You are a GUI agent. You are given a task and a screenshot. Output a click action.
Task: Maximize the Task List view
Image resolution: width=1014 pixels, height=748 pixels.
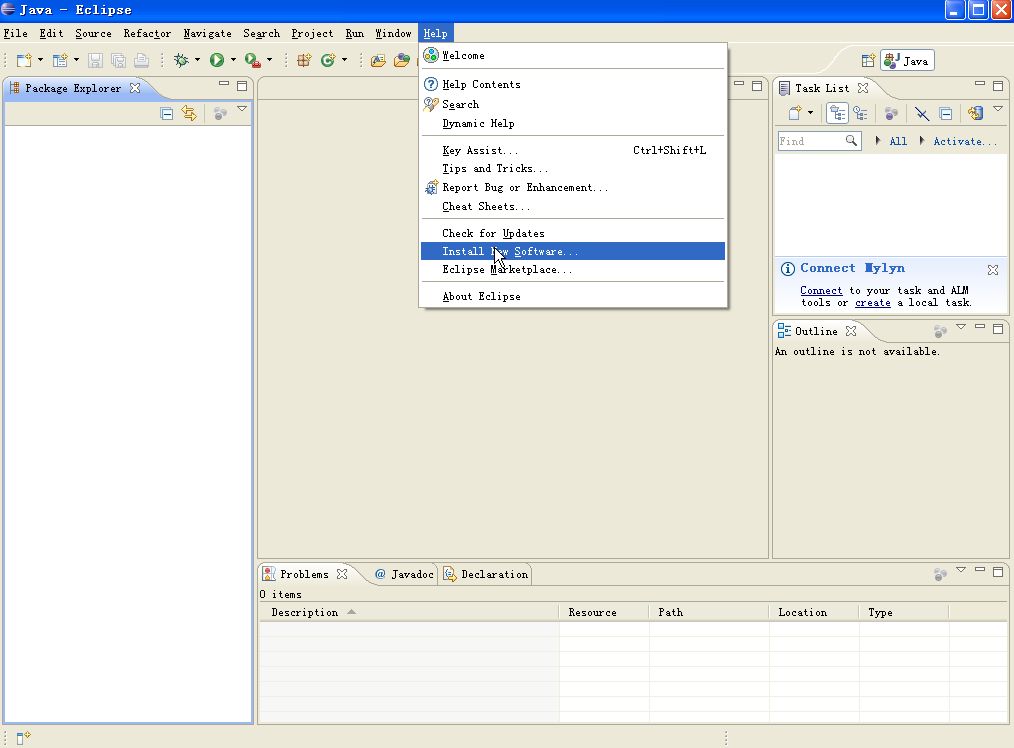(998, 85)
